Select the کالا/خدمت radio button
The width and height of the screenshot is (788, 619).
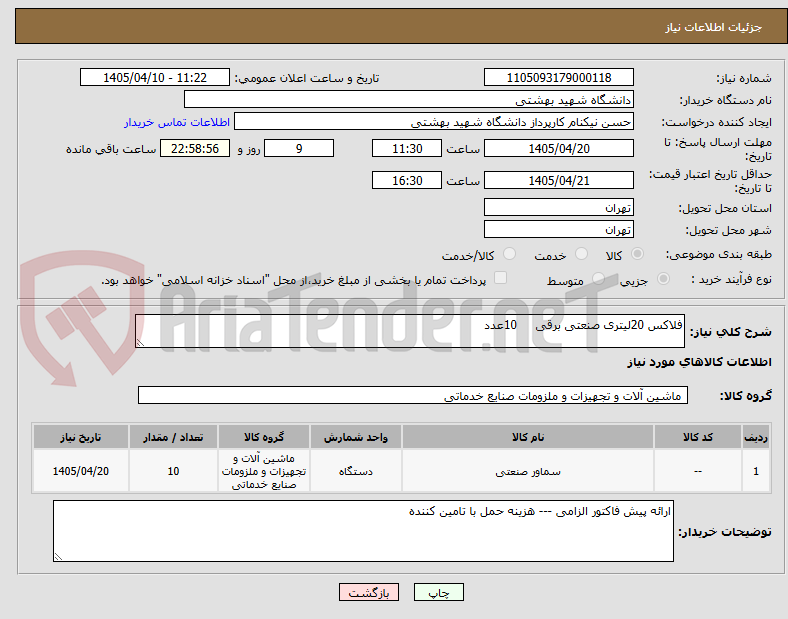509,254
